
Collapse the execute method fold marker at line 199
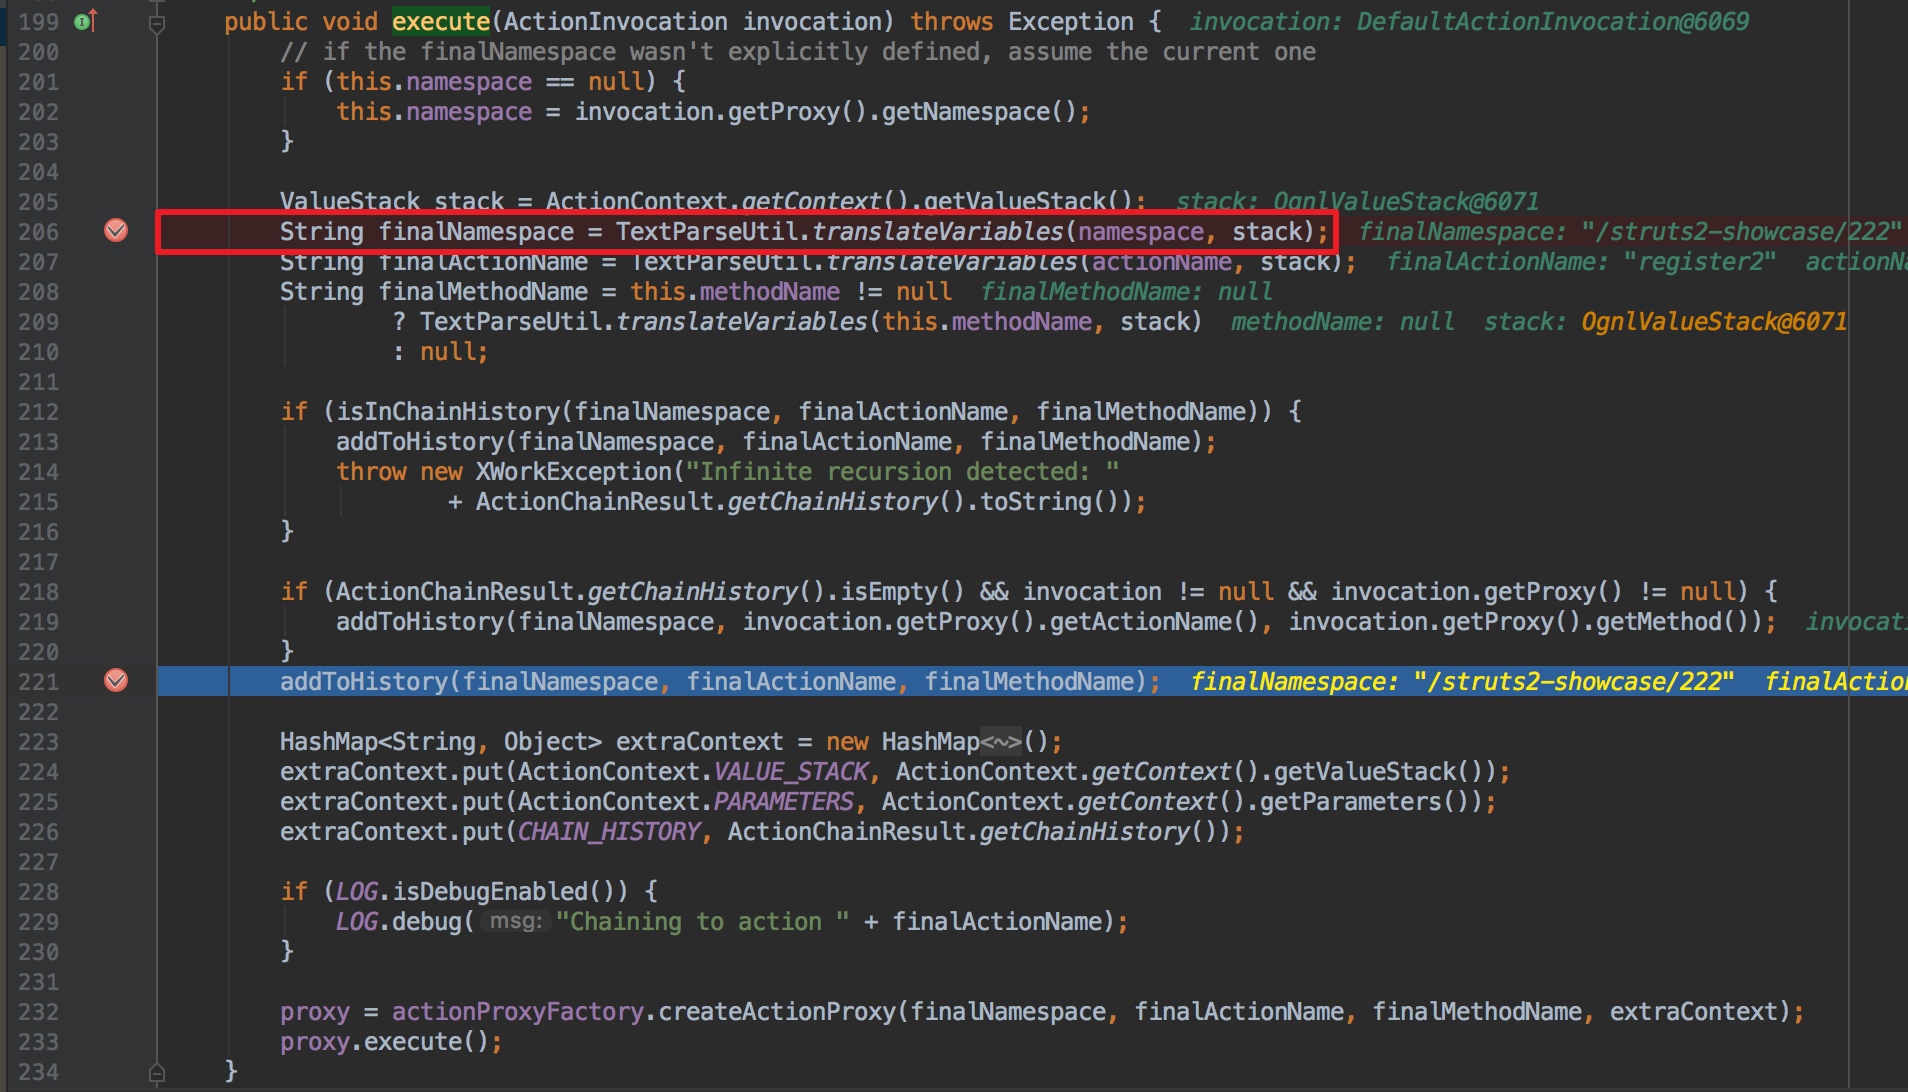[157, 23]
